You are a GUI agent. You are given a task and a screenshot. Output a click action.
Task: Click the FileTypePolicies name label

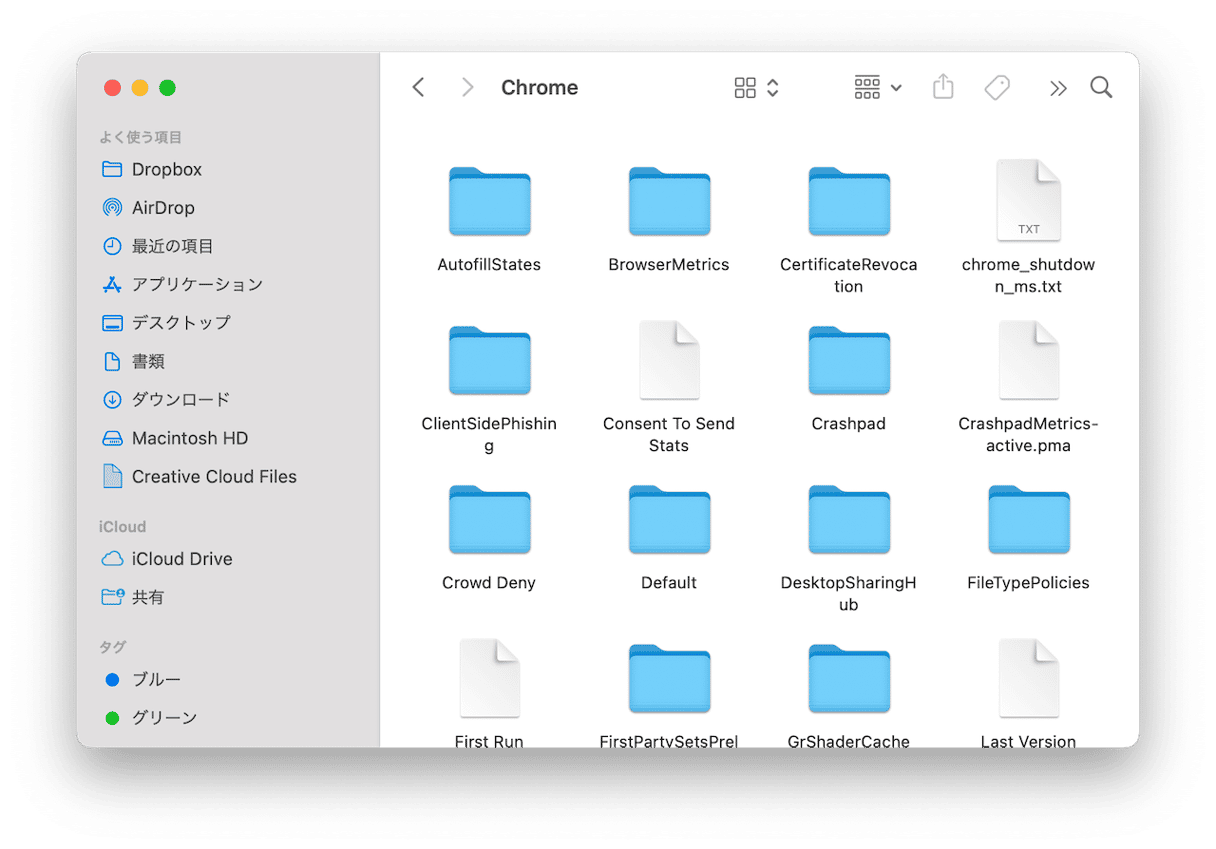(1029, 583)
